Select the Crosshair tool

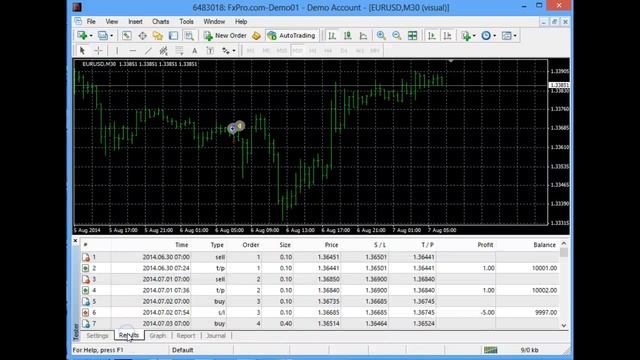[x=98, y=51]
